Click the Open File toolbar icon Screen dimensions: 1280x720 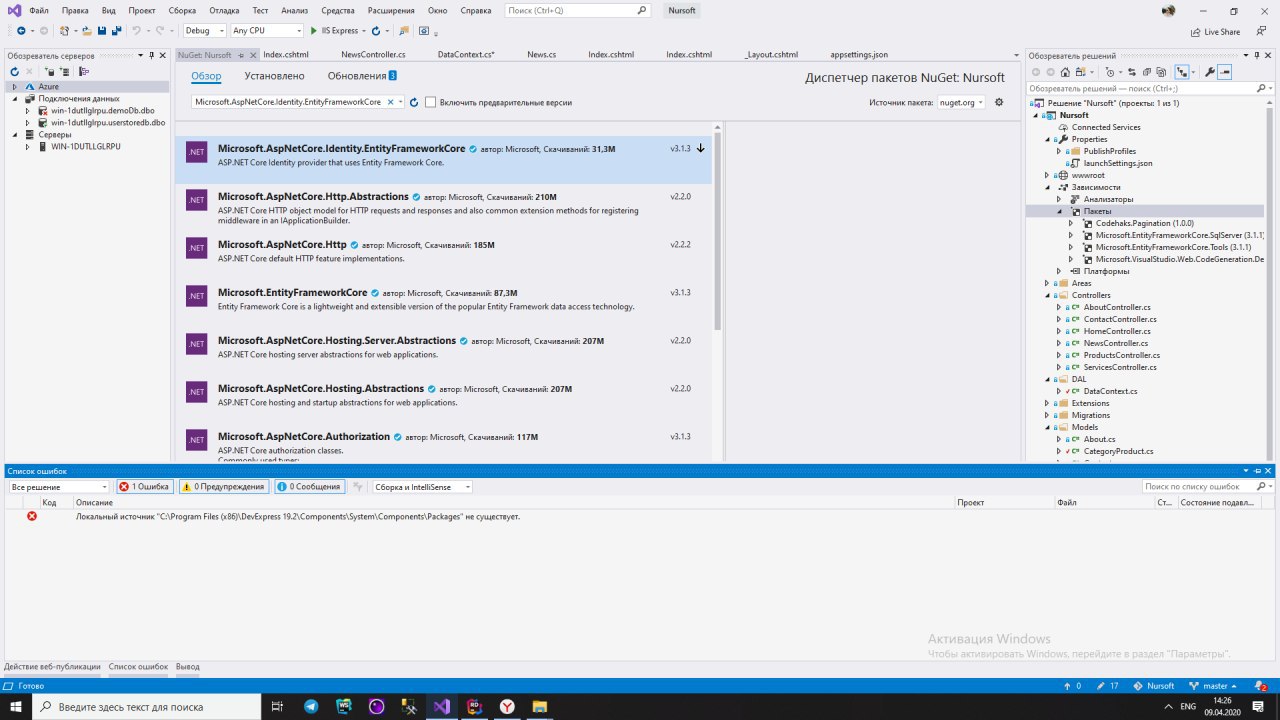pyautogui.click(x=88, y=31)
